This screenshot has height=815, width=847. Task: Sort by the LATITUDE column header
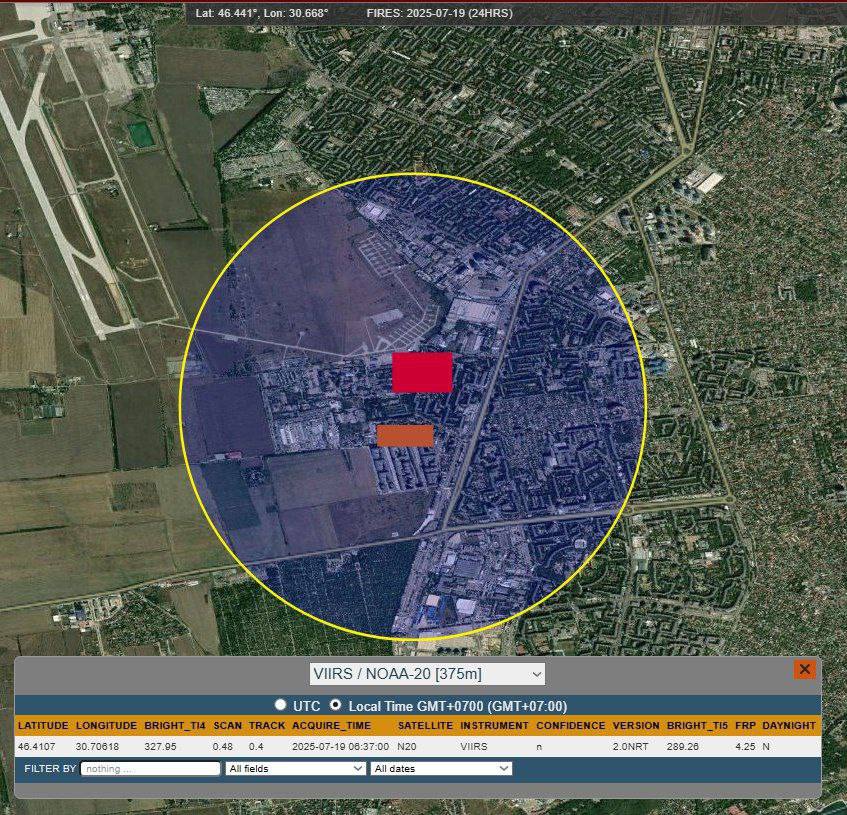(43, 725)
